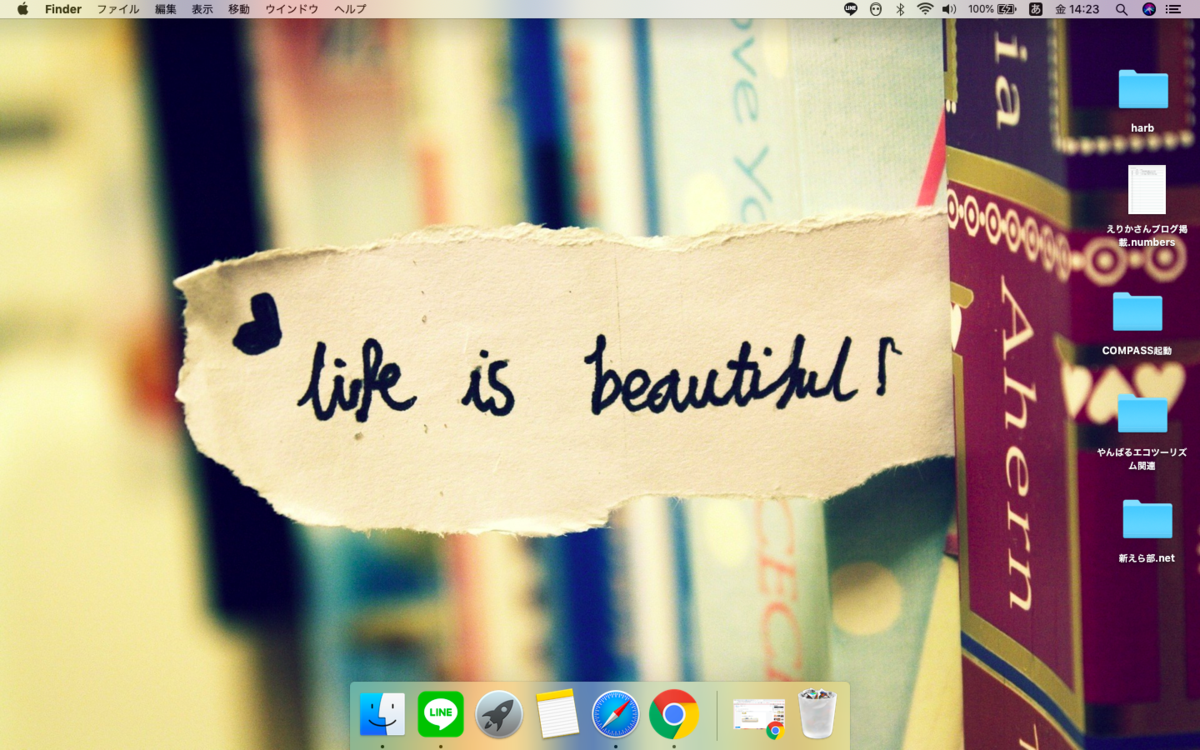This screenshot has width=1200, height=750.
Task: Open Google Chrome from the Dock
Action: pyautogui.click(x=674, y=715)
